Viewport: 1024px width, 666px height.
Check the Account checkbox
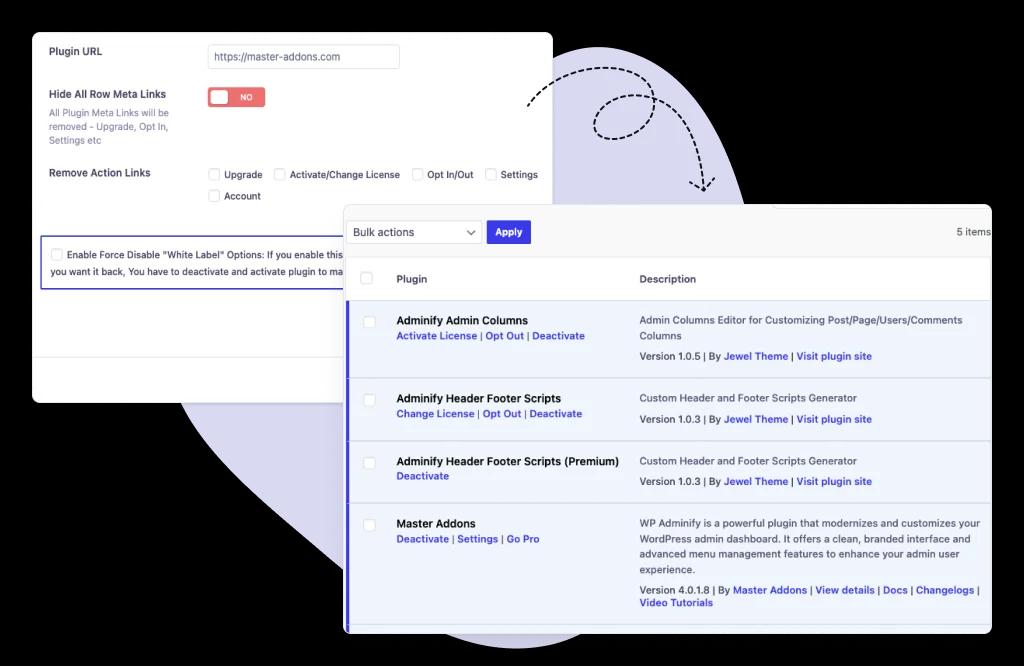point(214,196)
